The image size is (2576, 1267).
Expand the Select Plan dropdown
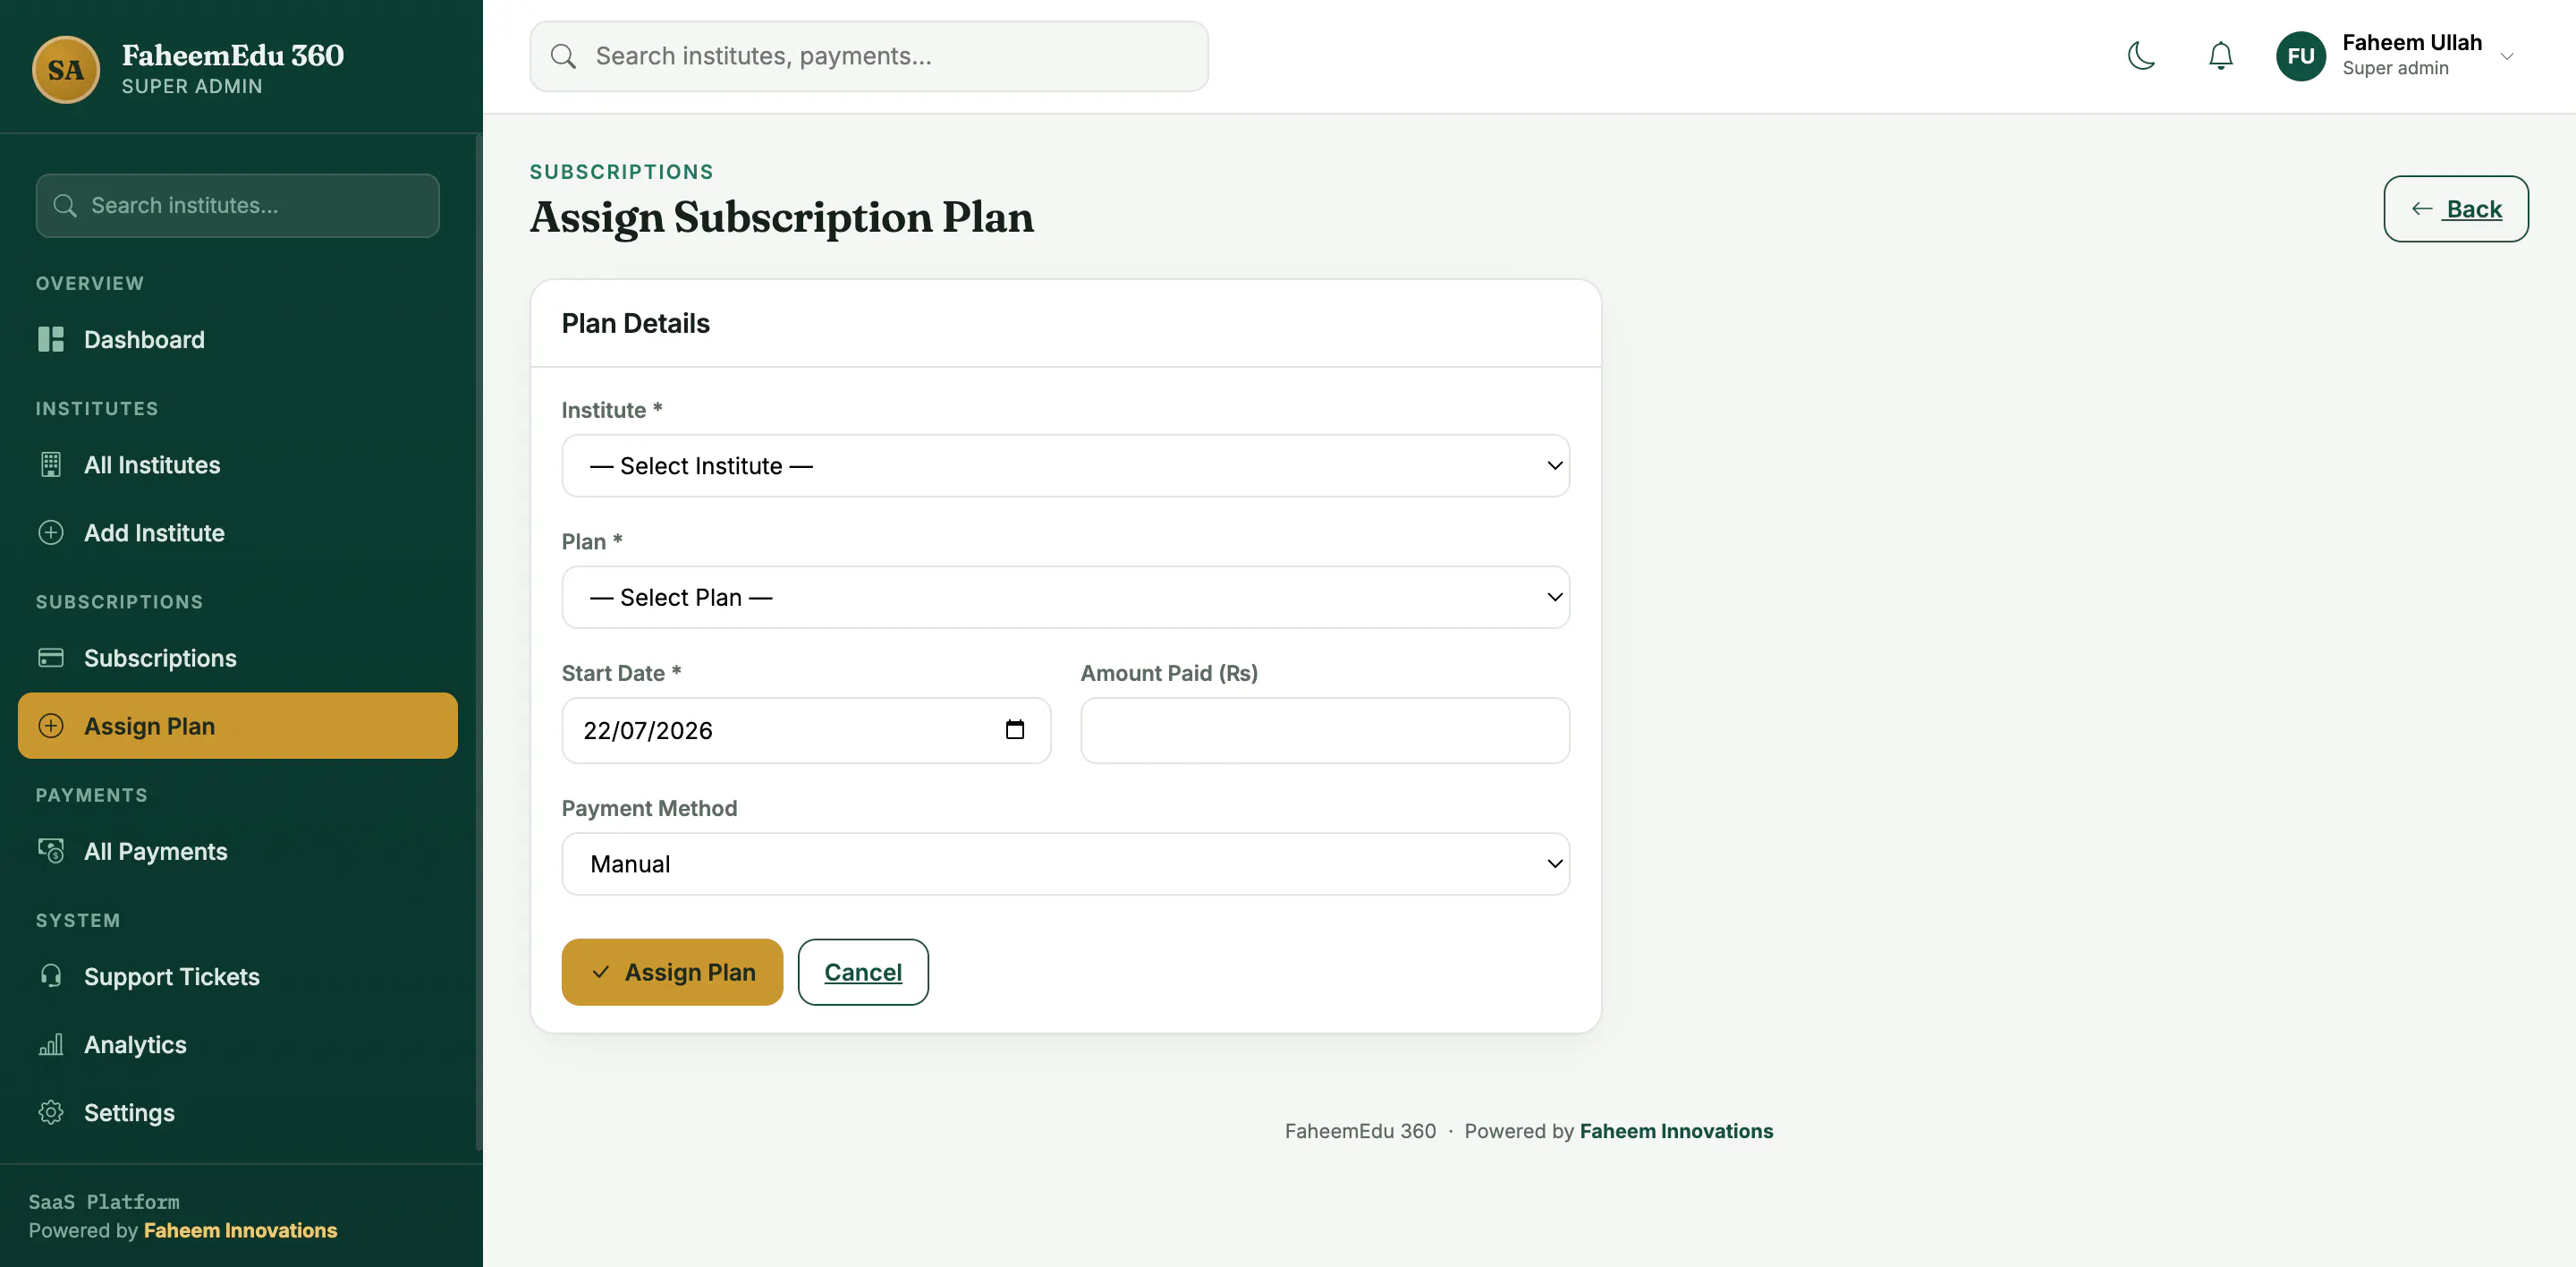1065,597
